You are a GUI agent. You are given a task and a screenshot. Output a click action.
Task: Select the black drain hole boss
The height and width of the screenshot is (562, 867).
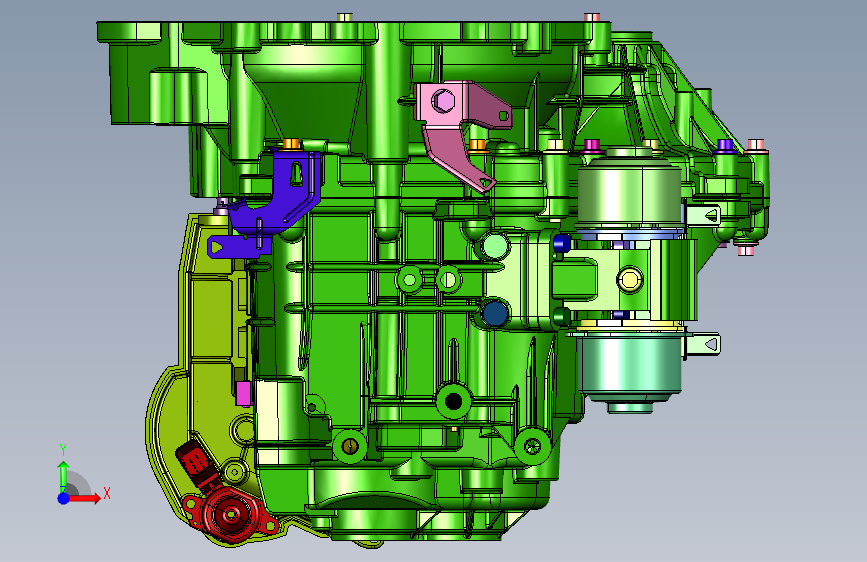453,401
